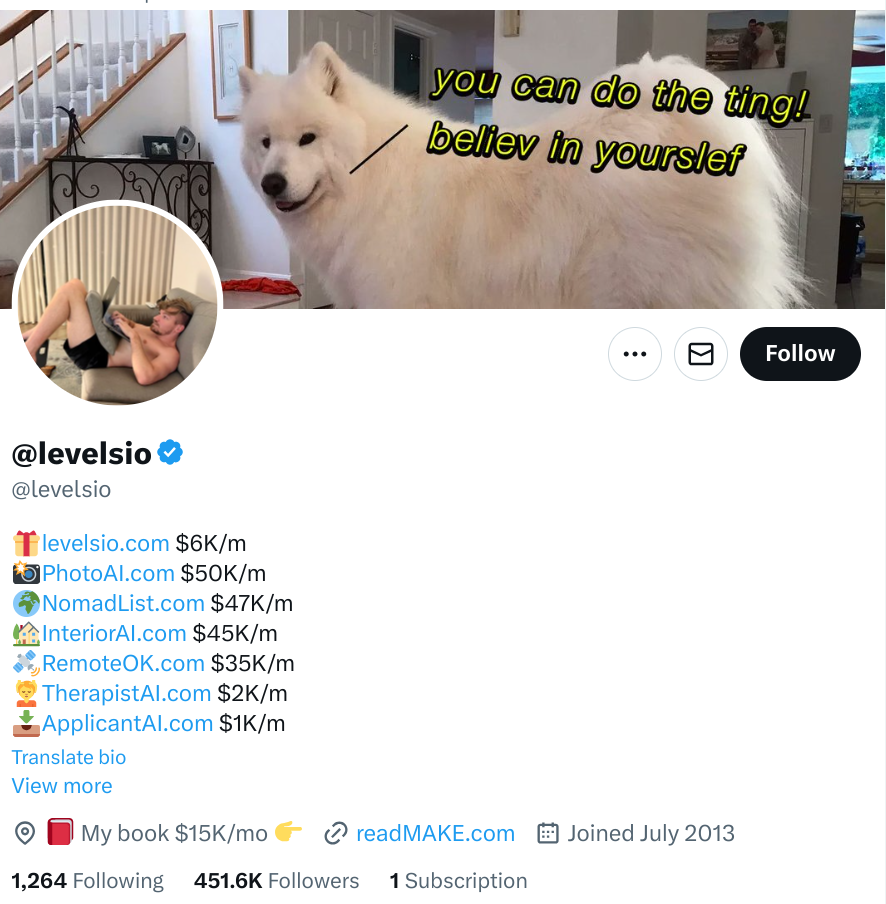The image size is (886, 904).
Task: Click the chain link icon beside readMAKE.com
Action: point(335,834)
